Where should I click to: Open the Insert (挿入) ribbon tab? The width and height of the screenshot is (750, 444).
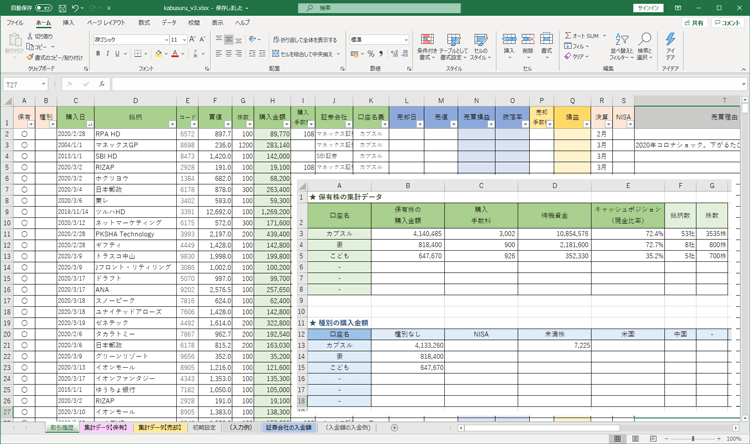click(68, 22)
